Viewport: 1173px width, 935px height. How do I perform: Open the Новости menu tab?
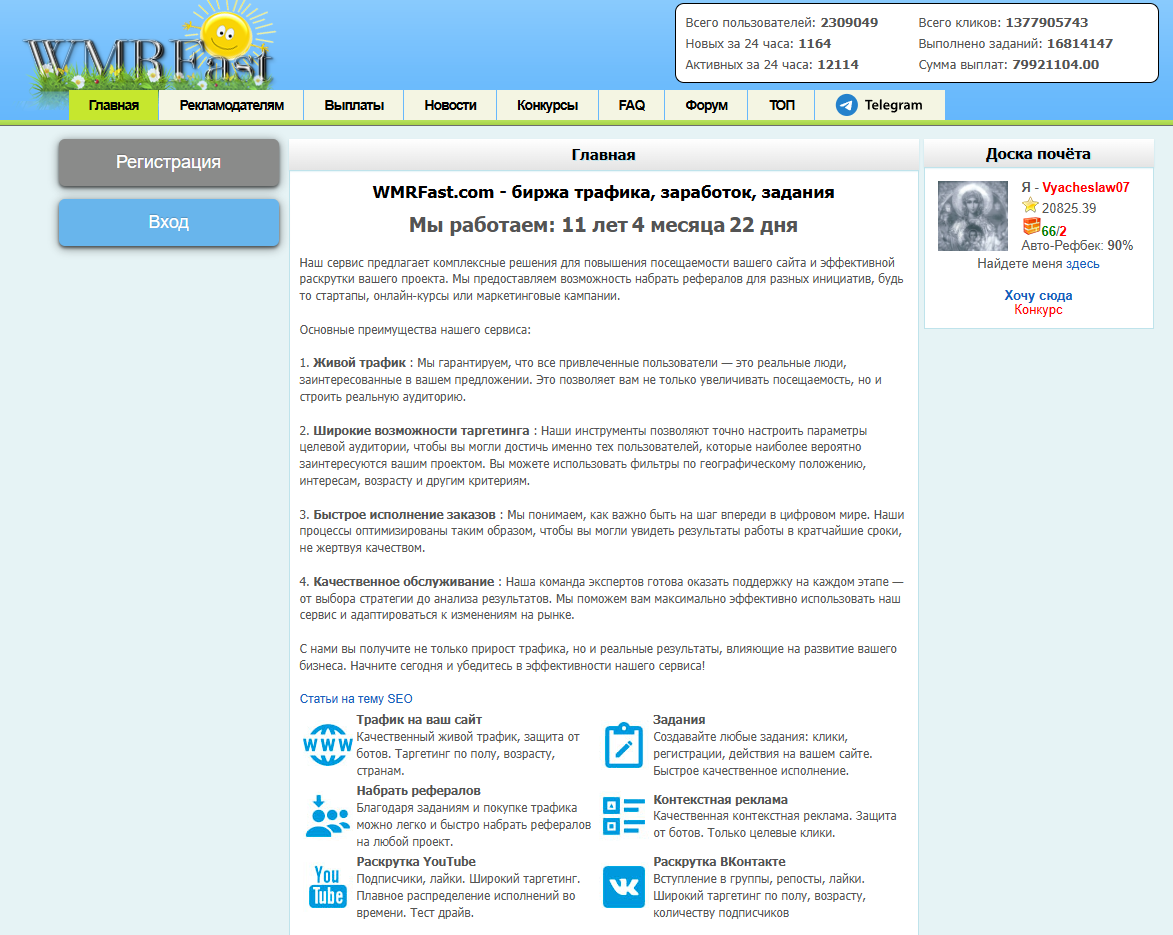[x=450, y=105]
